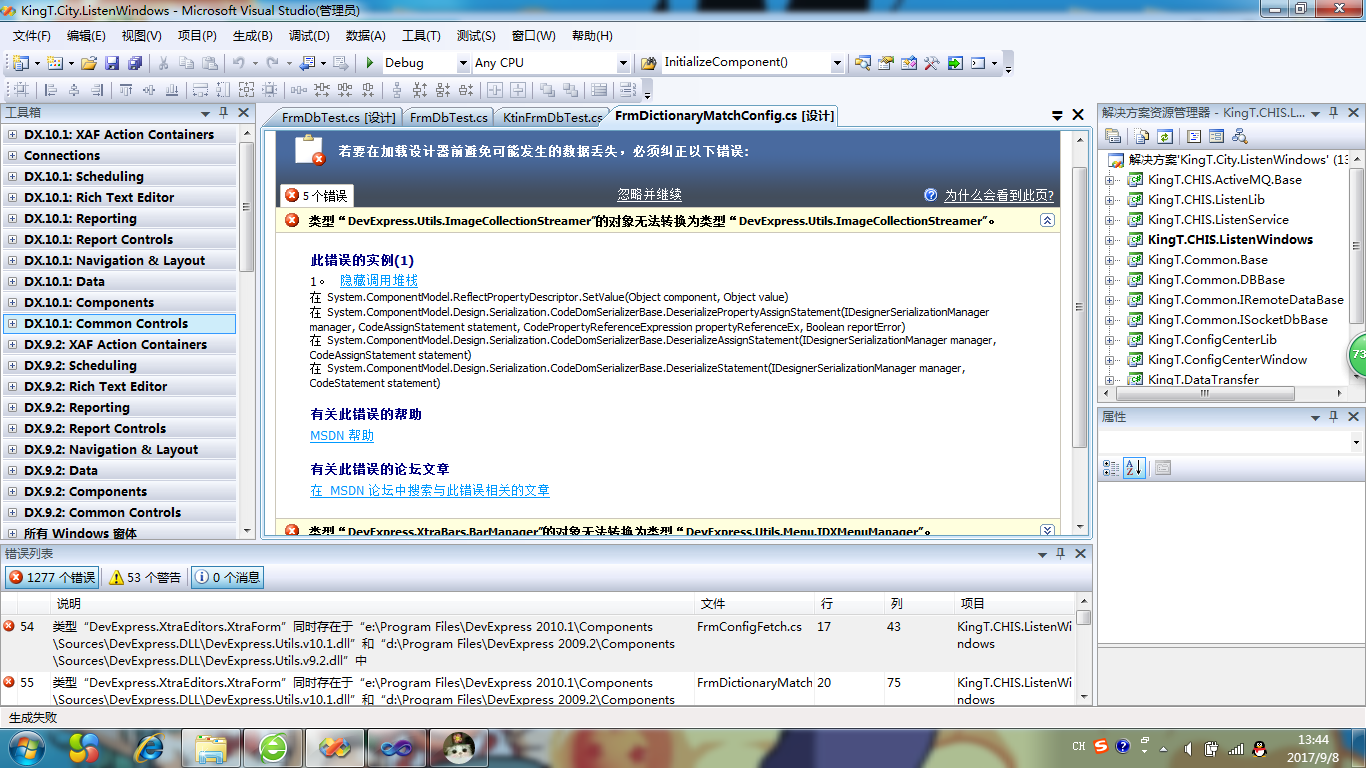Click Align Lefts layout icon
This screenshot has width=1366, height=768.
coord(51,90)
